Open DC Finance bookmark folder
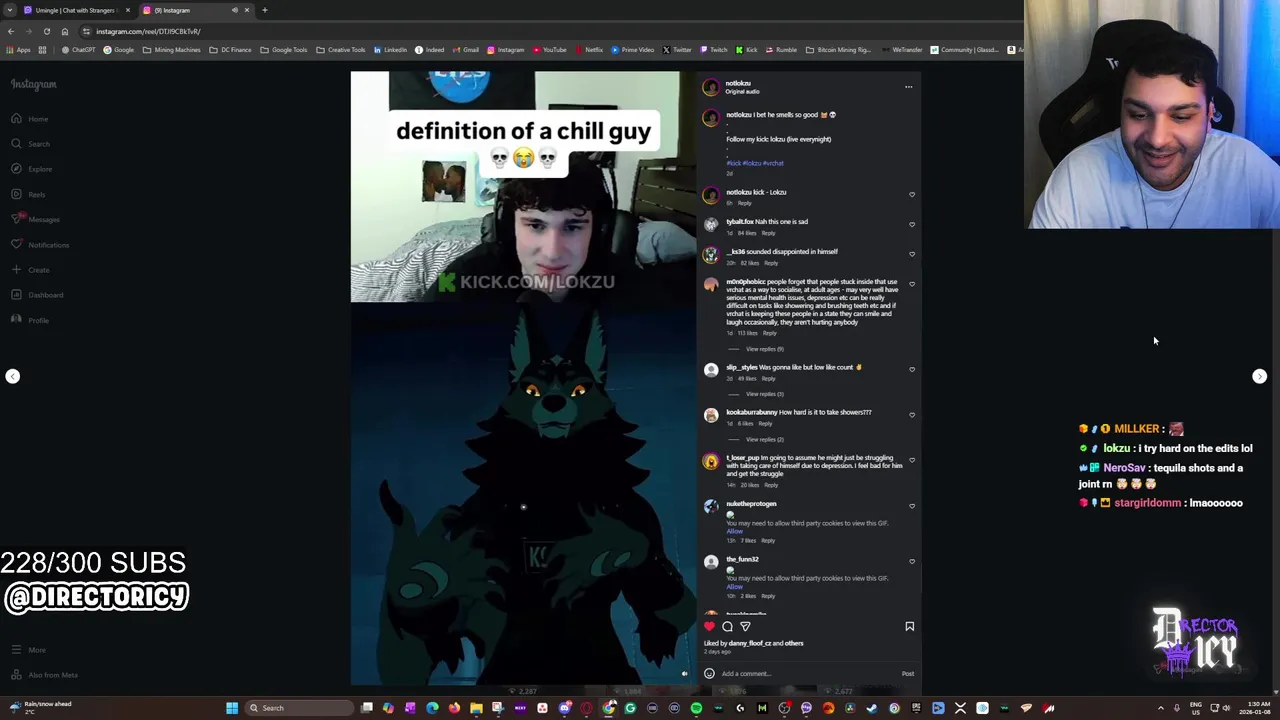Viewport: 1280px width, 720px height. (230, 50)
